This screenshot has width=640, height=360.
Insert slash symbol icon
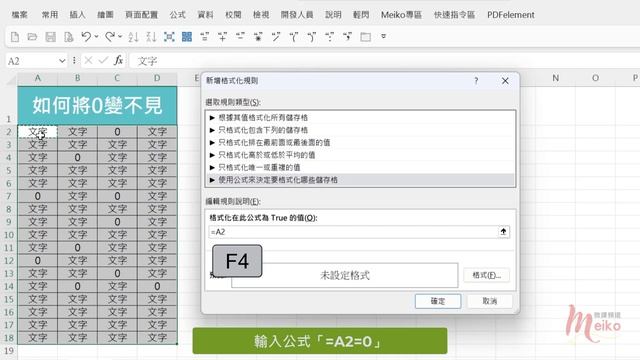tap(276, 37)
